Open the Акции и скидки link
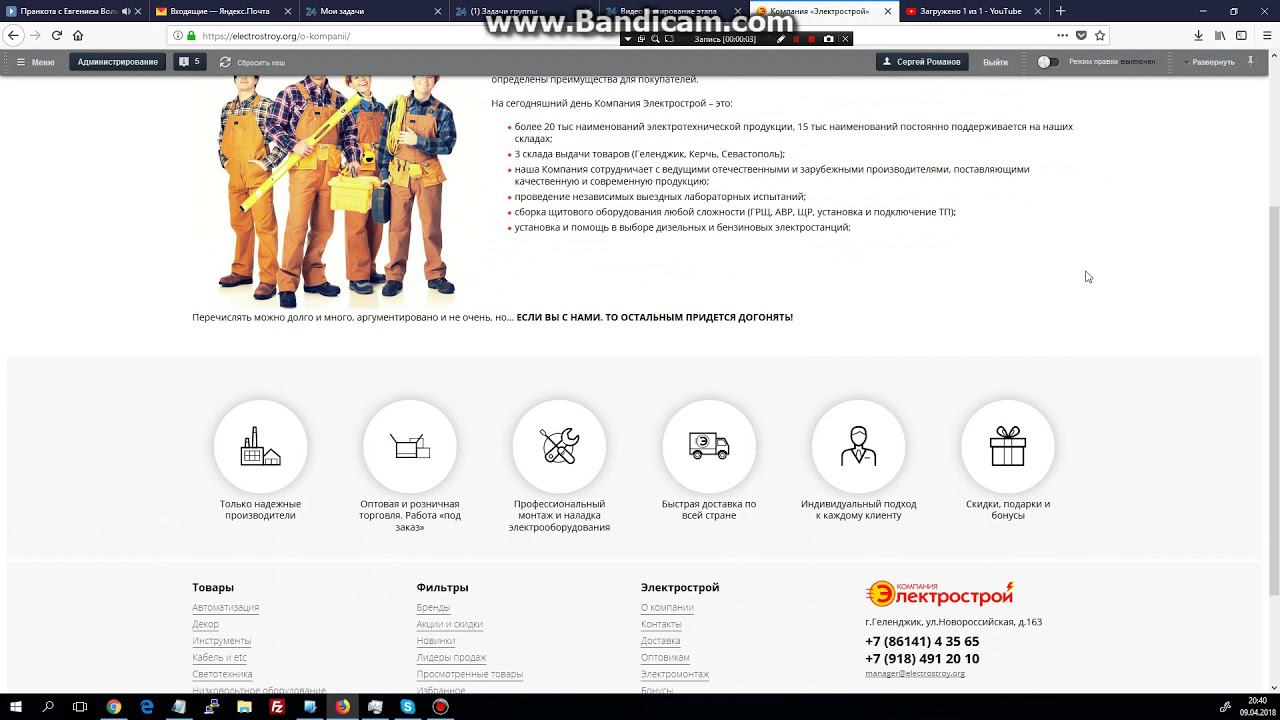 pos(449,624)
